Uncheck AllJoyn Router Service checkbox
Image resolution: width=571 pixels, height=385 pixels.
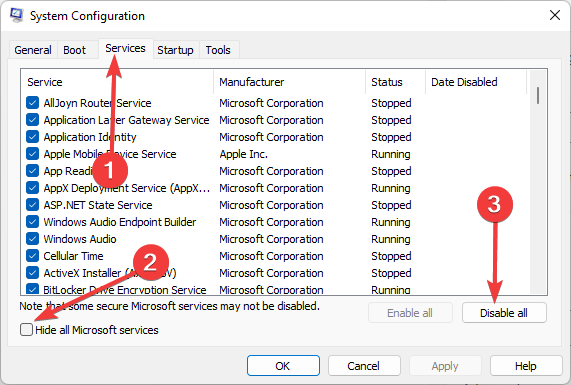pyautogui.click(x=32, y=103)
